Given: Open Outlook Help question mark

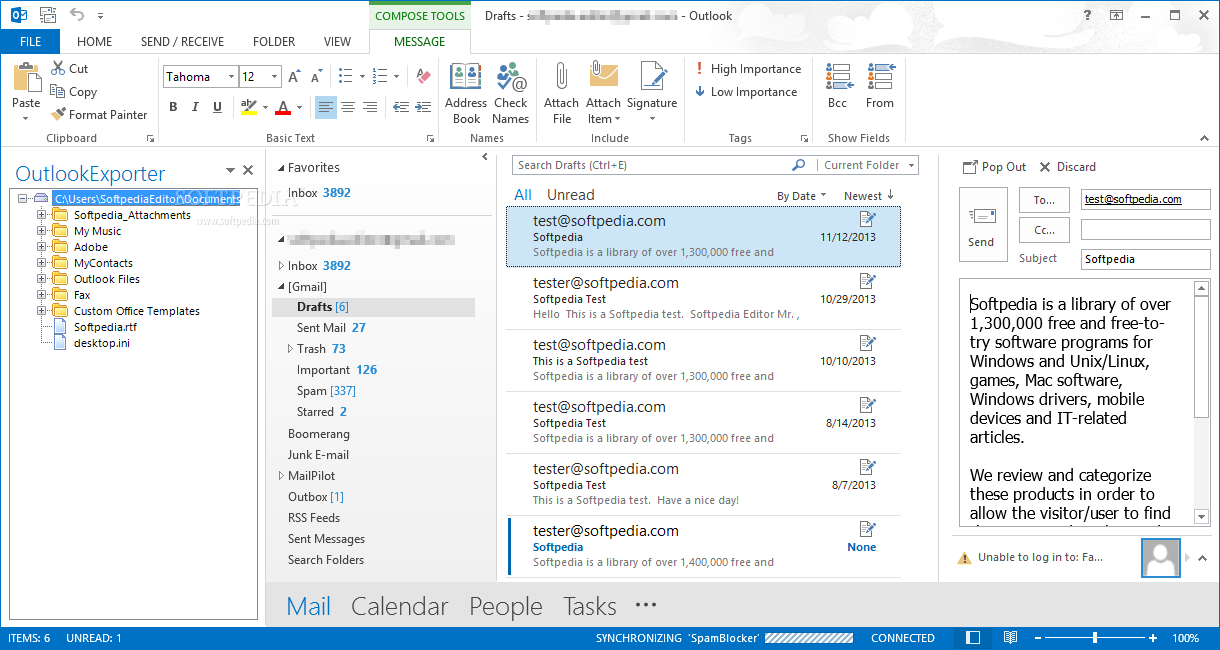Looking at the screenshot, I should (1087, 15).
